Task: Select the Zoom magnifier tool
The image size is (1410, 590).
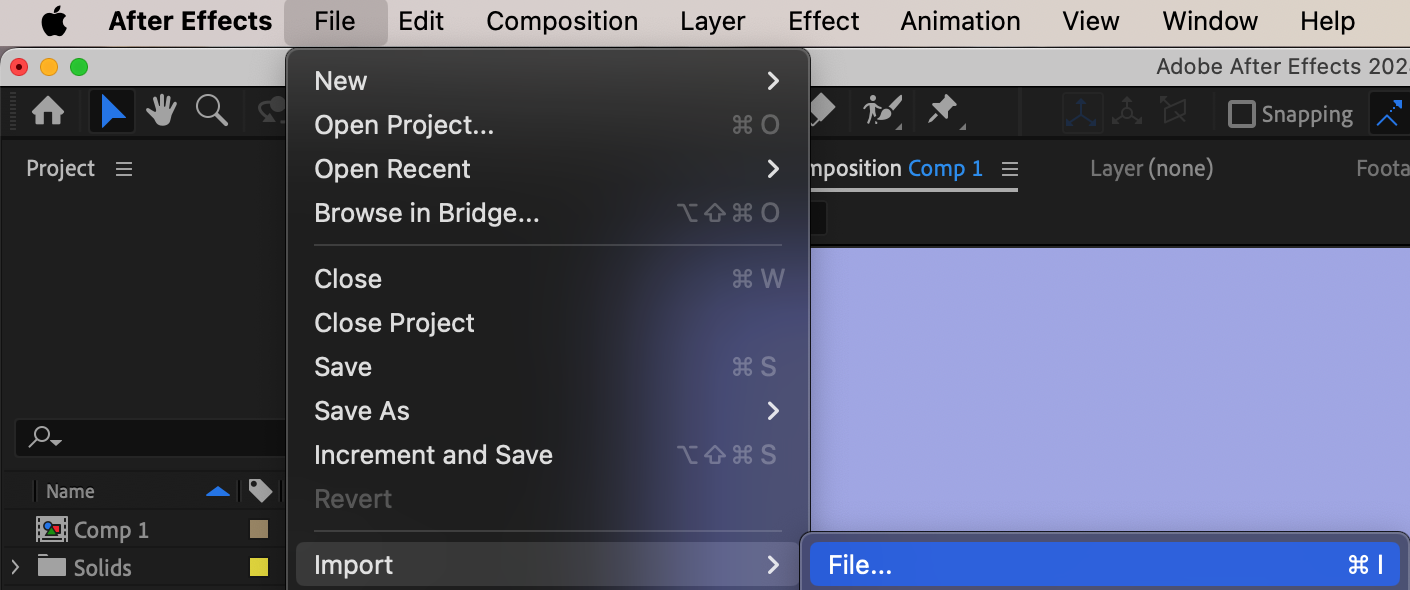Action: point(211,111)
